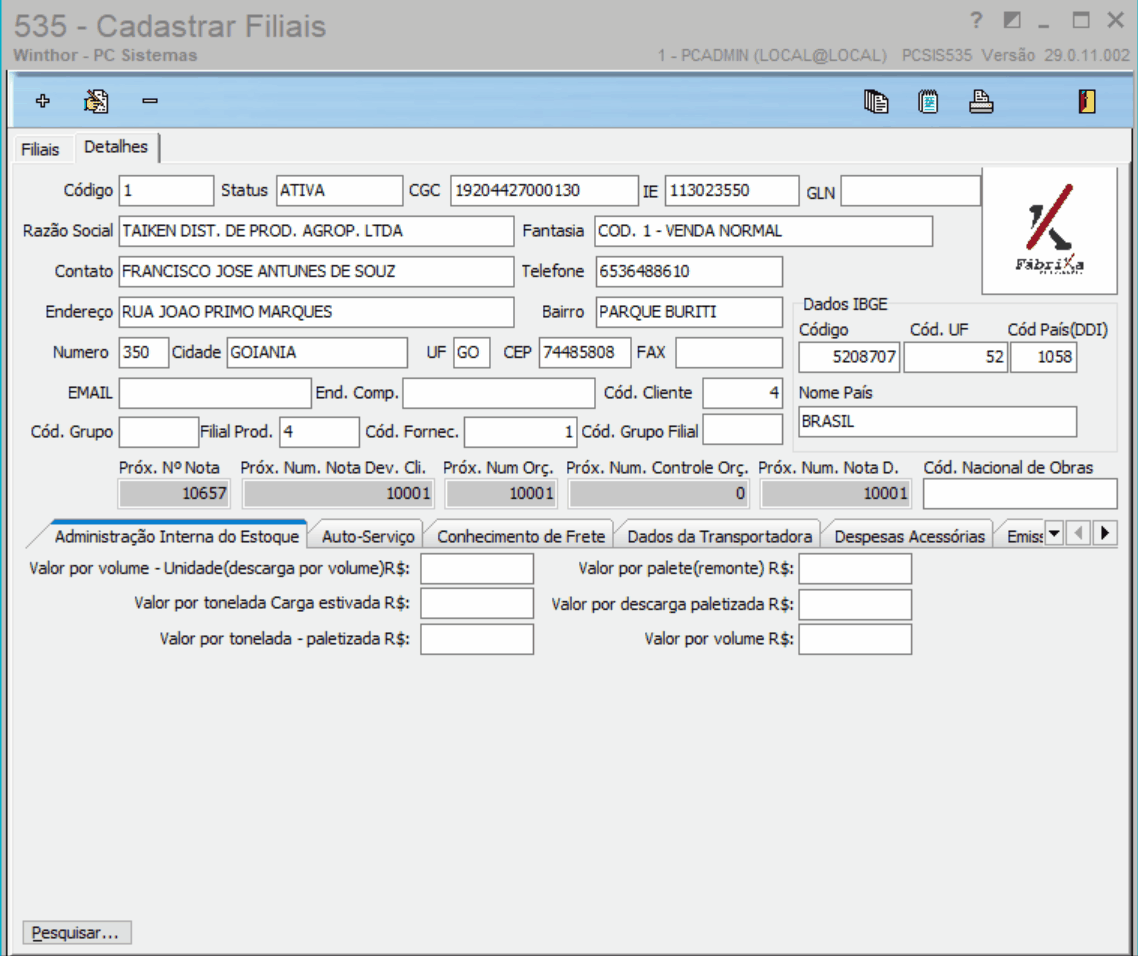1138x956 pixels.
Task: Click the empty FAX field
Action: 729,353
